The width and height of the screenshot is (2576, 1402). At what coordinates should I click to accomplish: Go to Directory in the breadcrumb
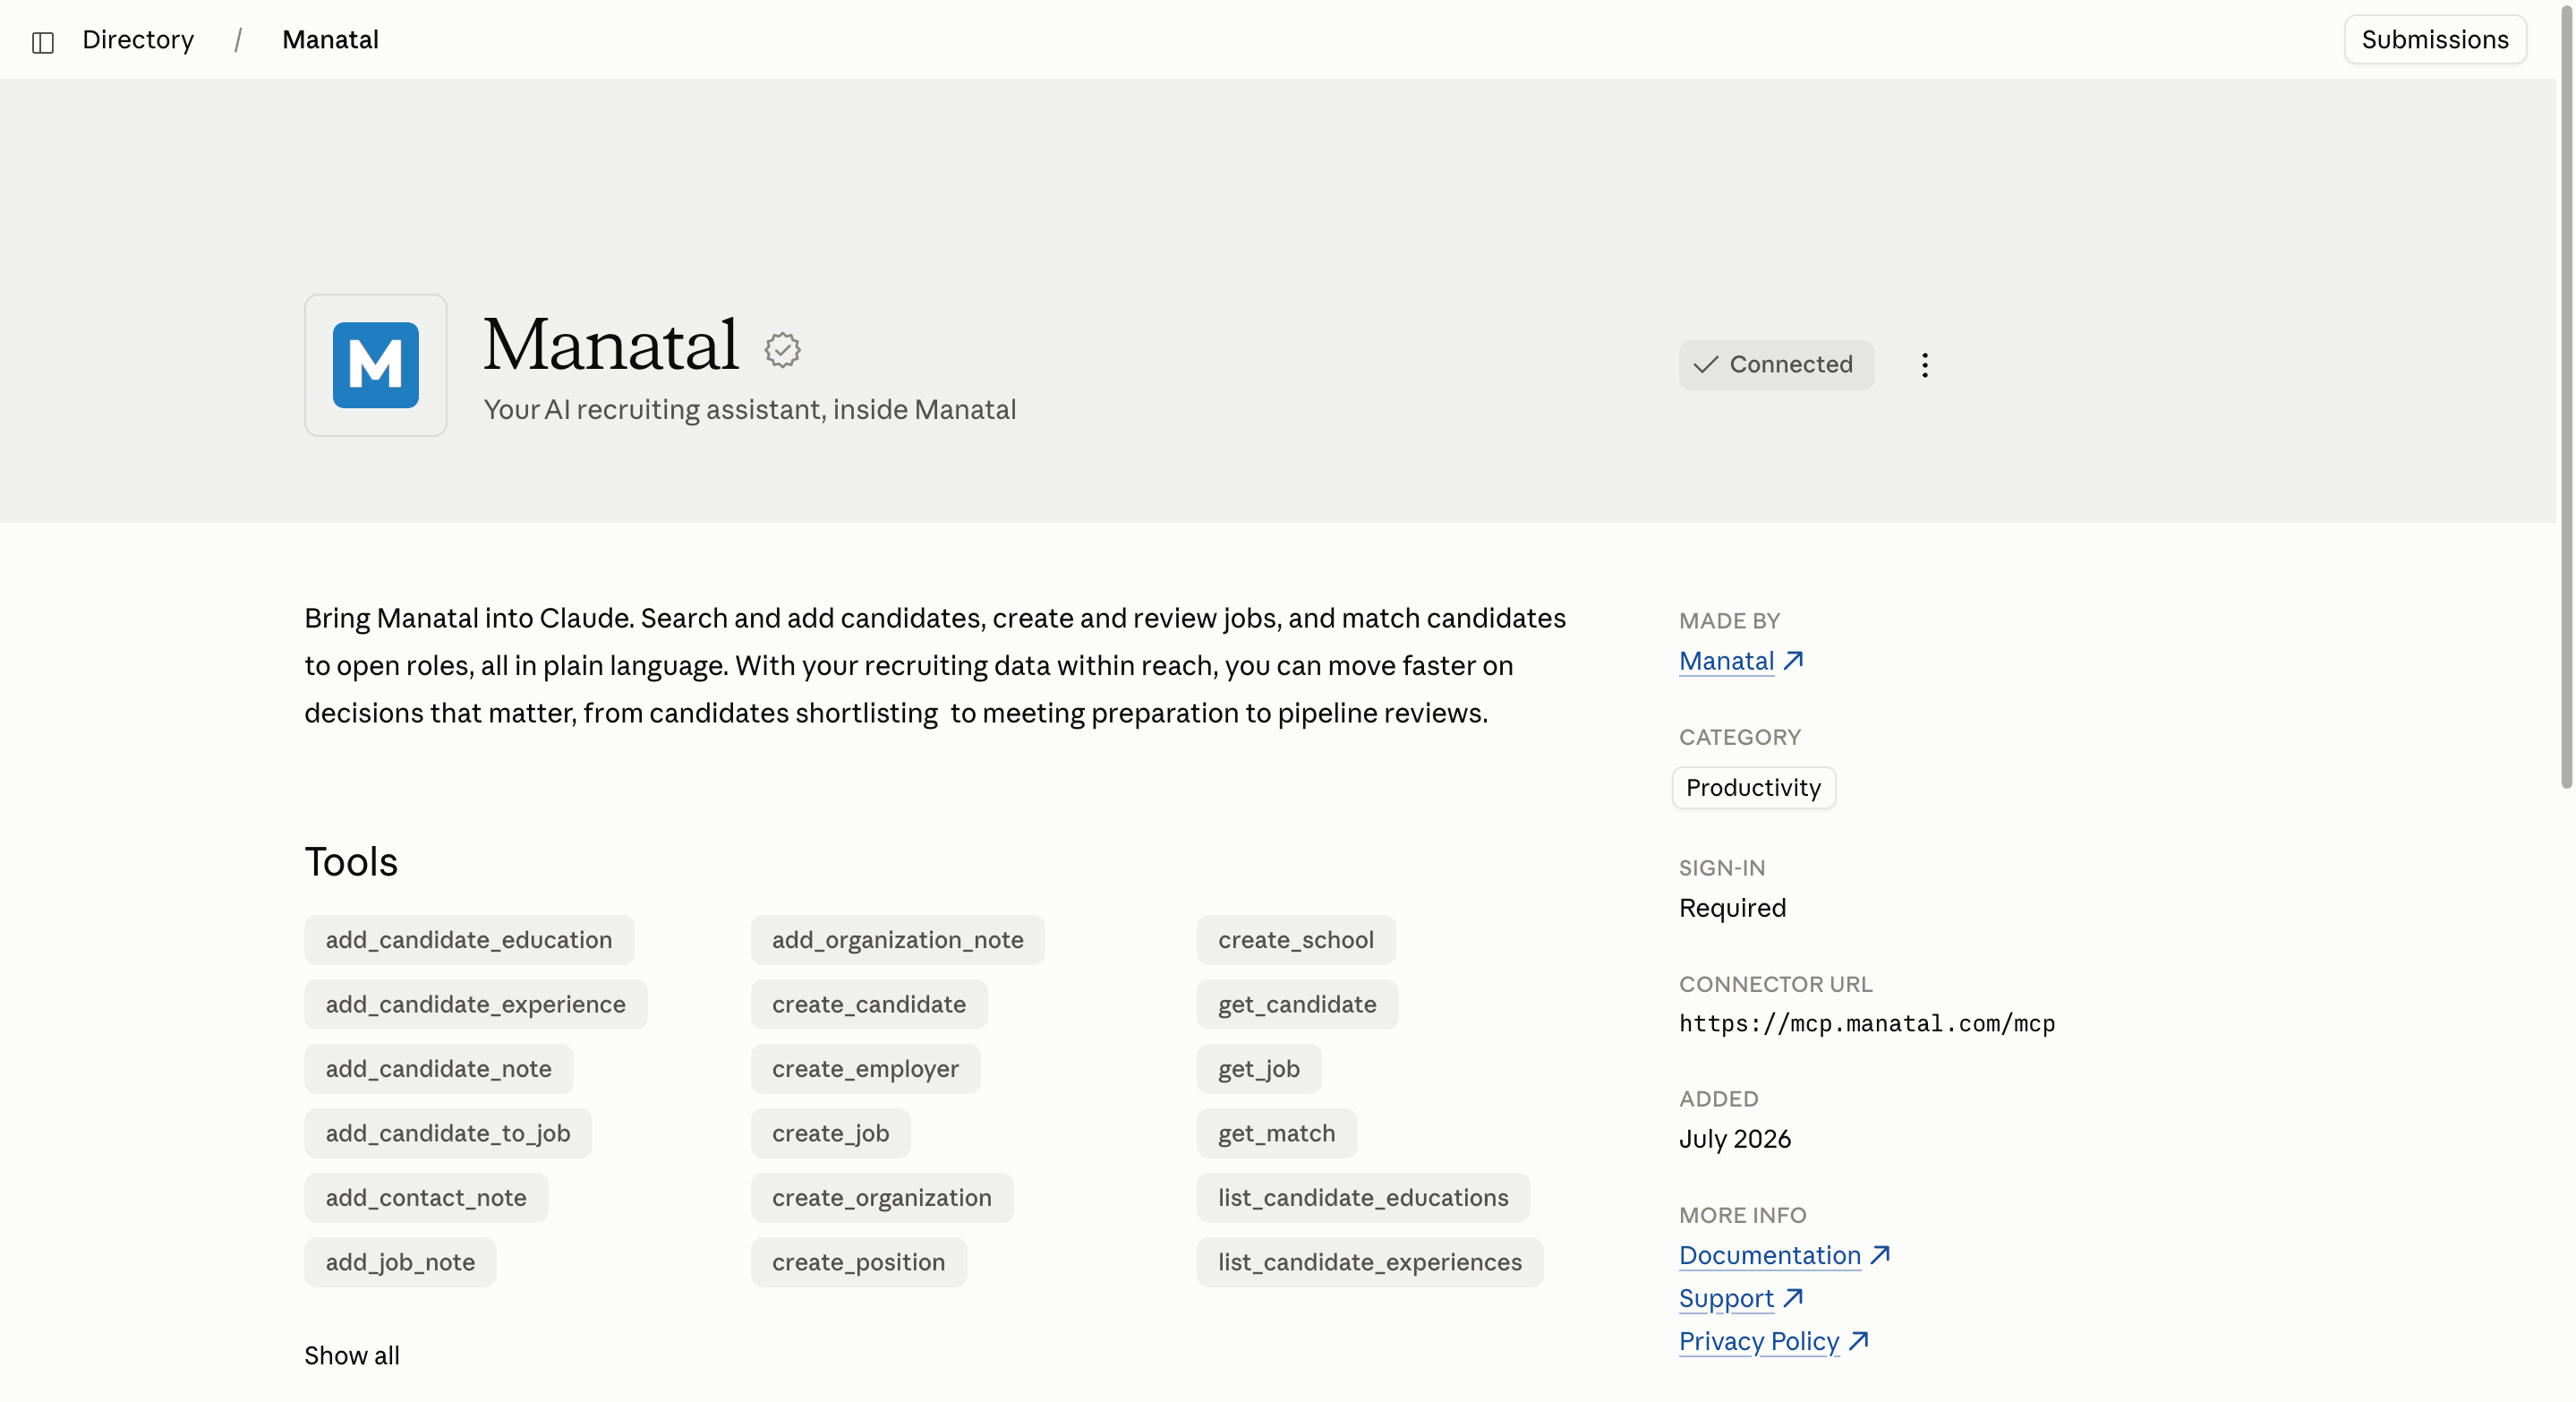[x=138, y=40]
